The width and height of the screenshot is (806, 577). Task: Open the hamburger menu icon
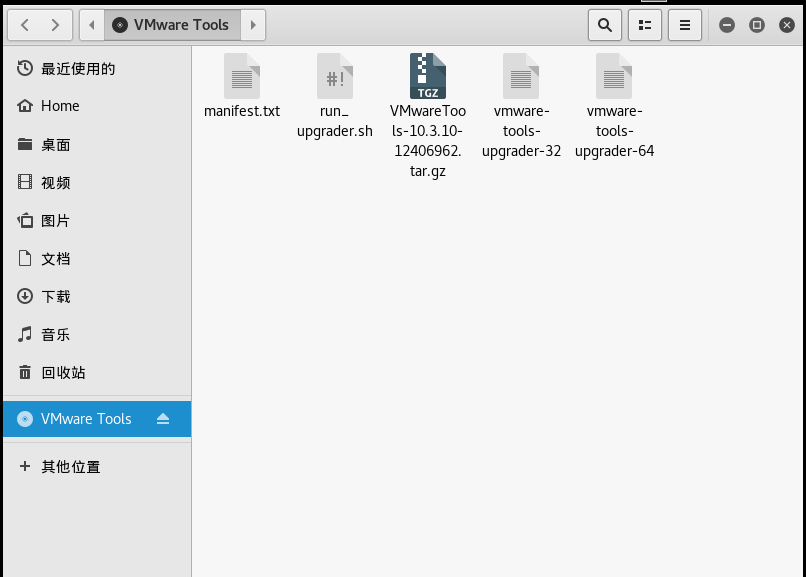click(x=685, y=25)
